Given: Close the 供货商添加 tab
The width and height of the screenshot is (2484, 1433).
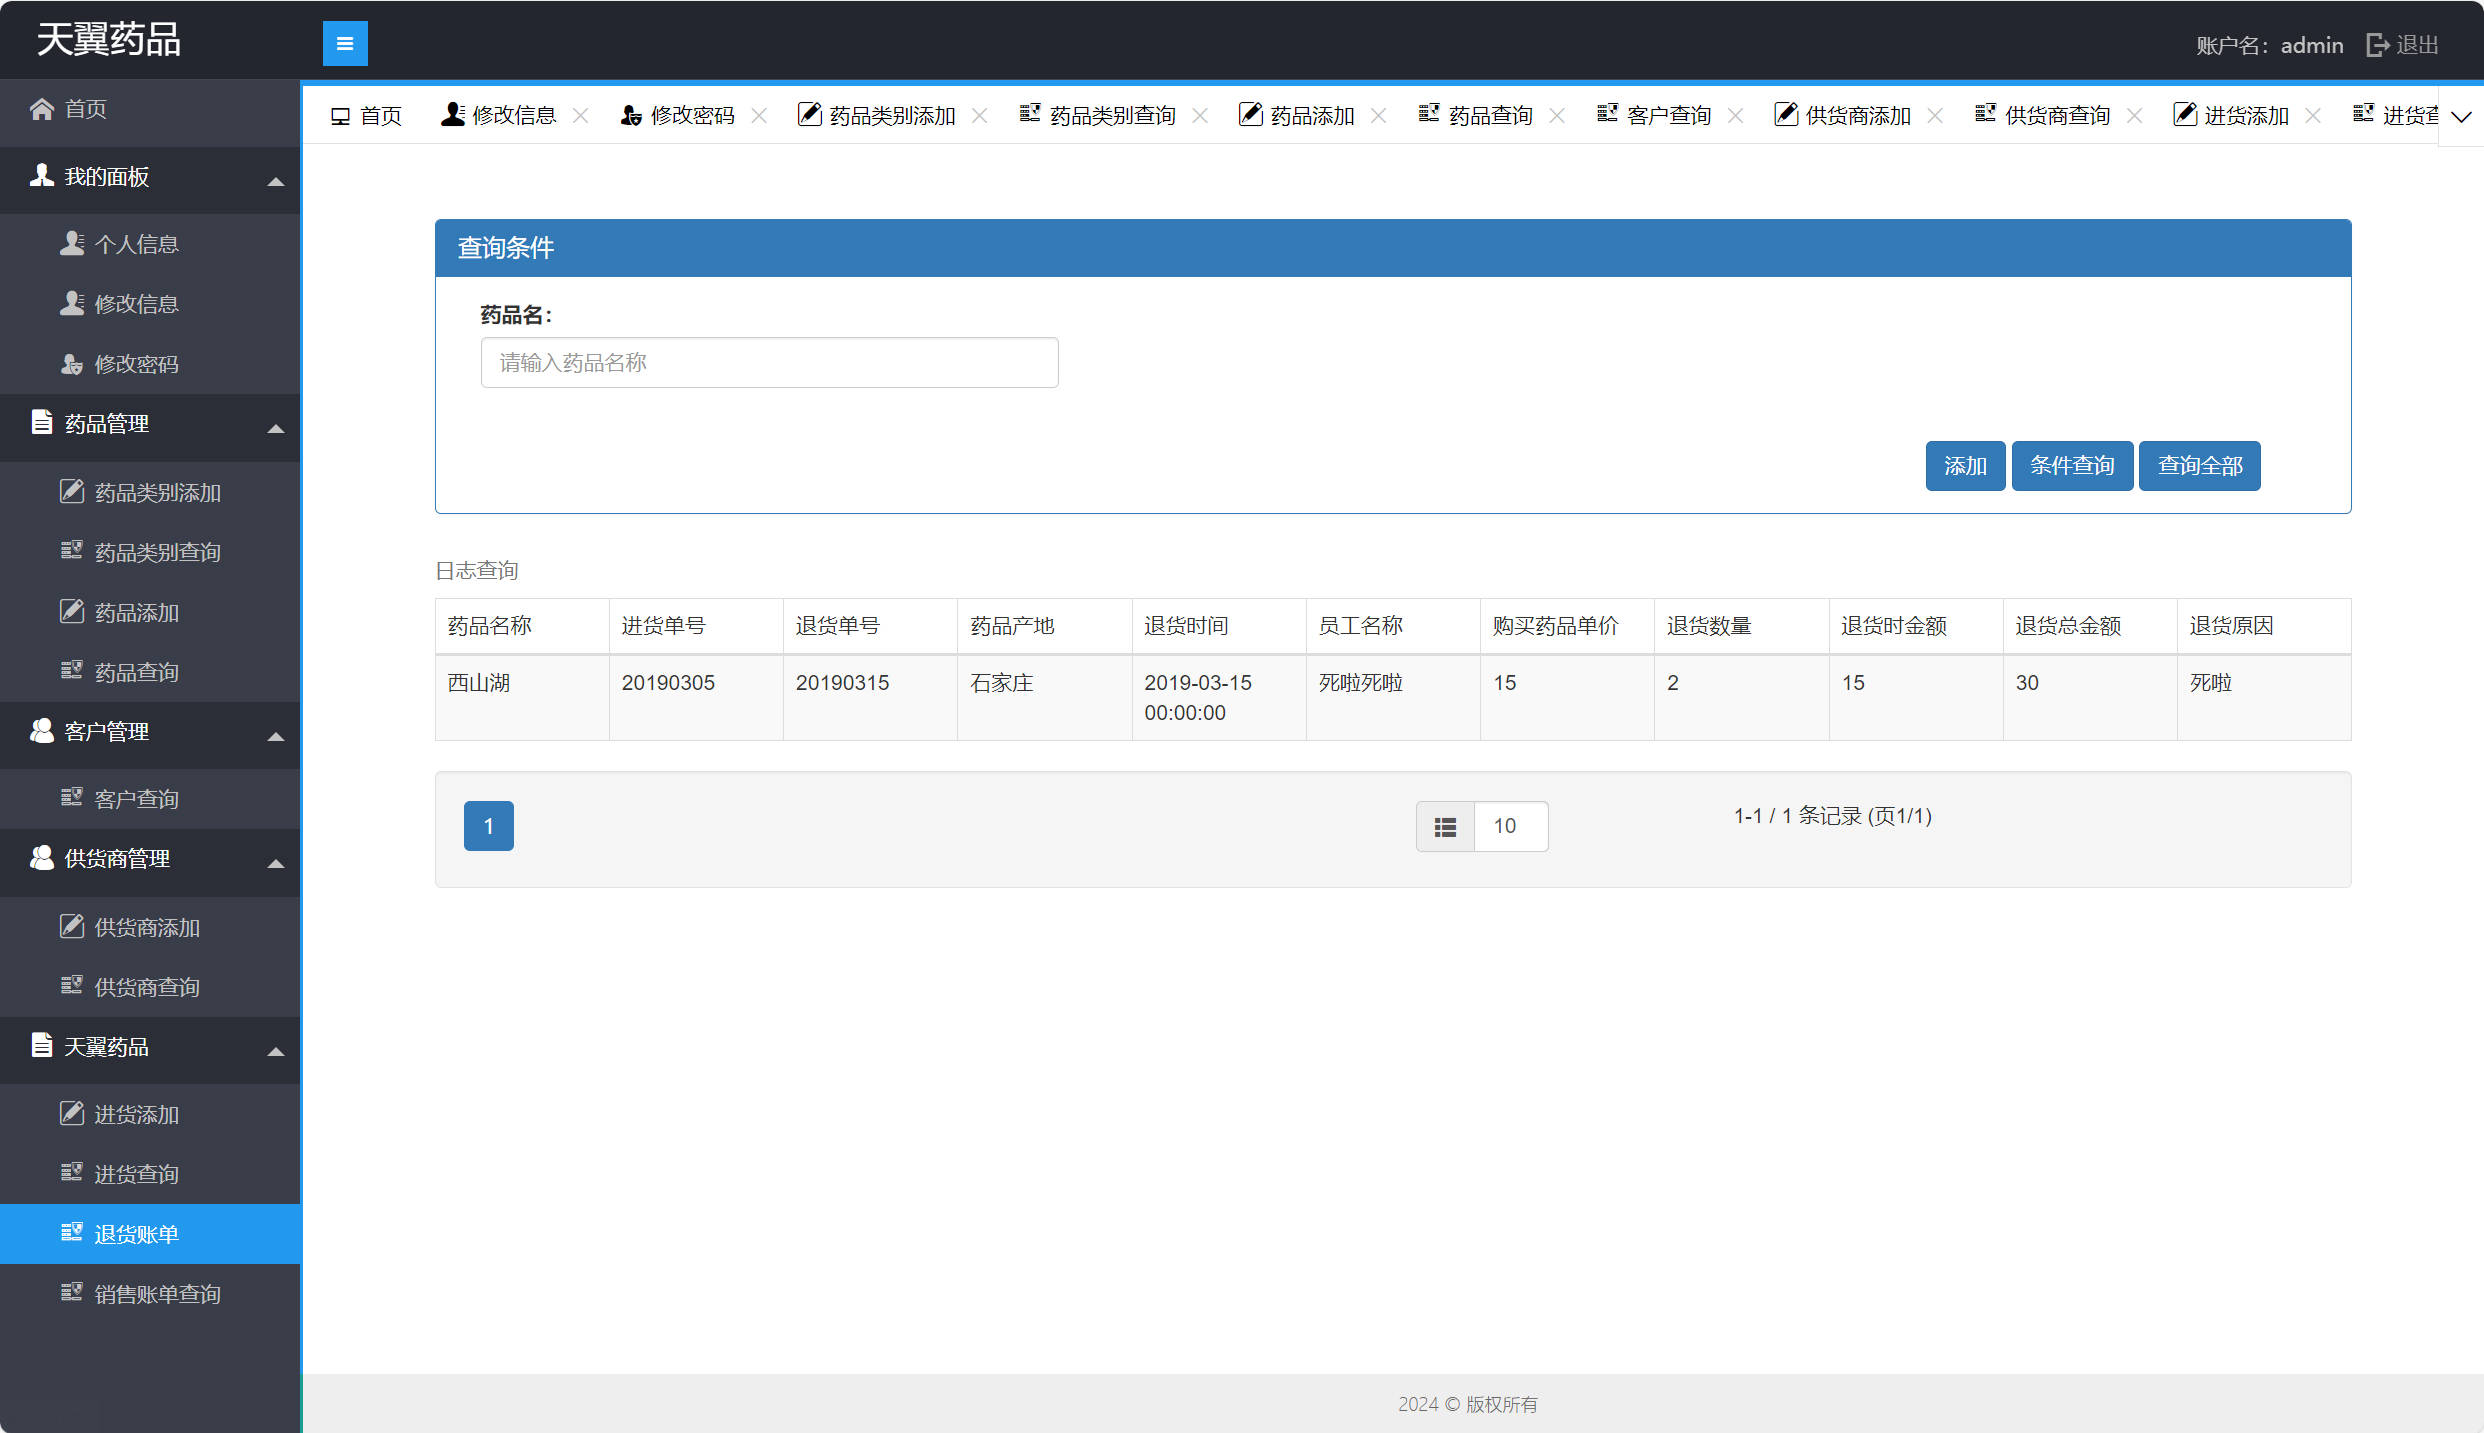Looking at the screenshot, I should point(1935,116).
